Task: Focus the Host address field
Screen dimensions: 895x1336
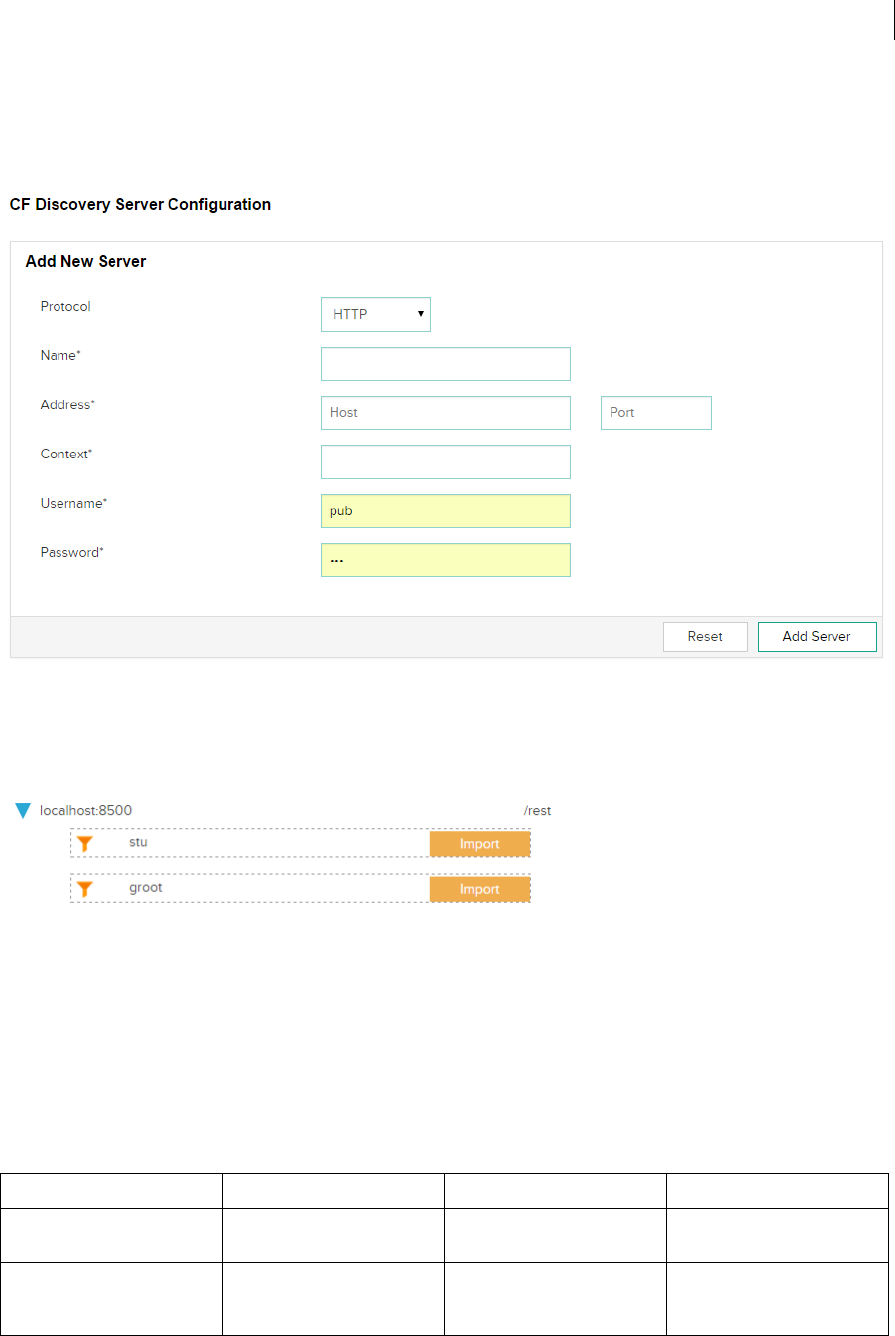Action: tap(445, 413)
